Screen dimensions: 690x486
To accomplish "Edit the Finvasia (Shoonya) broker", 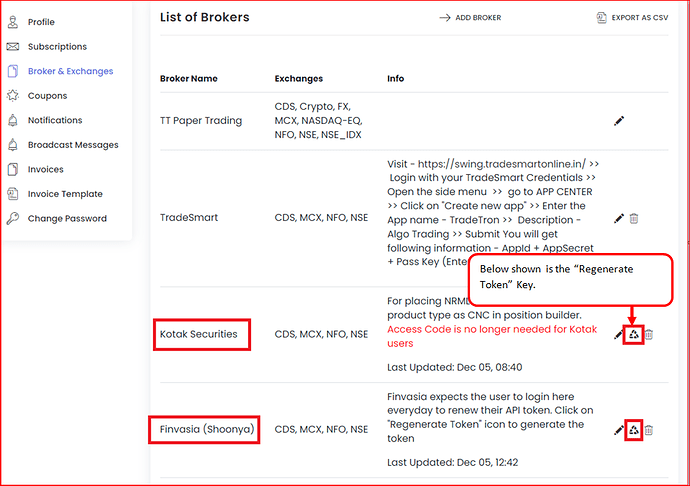I will click(619, 430).
